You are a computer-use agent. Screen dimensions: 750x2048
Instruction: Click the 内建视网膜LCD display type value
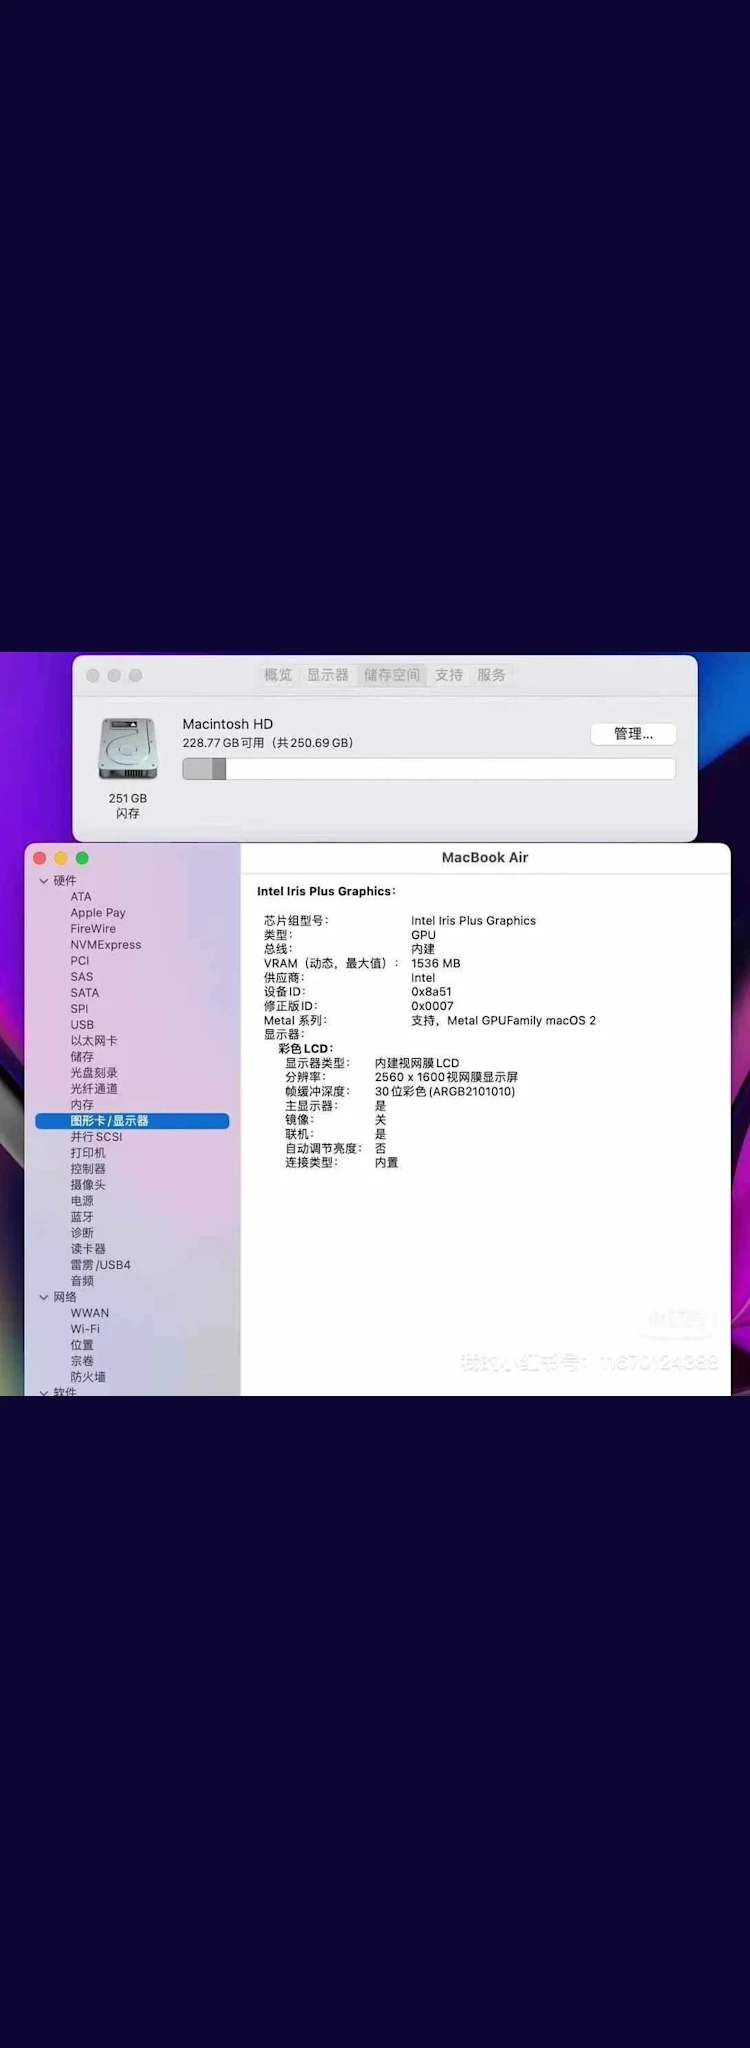pos(417,1063)
